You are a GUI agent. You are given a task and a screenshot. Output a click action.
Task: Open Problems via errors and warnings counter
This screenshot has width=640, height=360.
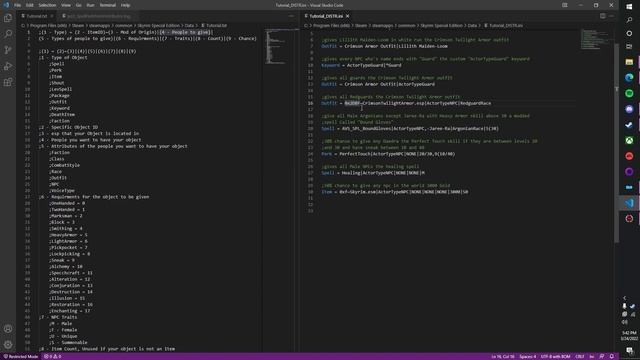click(52, 356)
